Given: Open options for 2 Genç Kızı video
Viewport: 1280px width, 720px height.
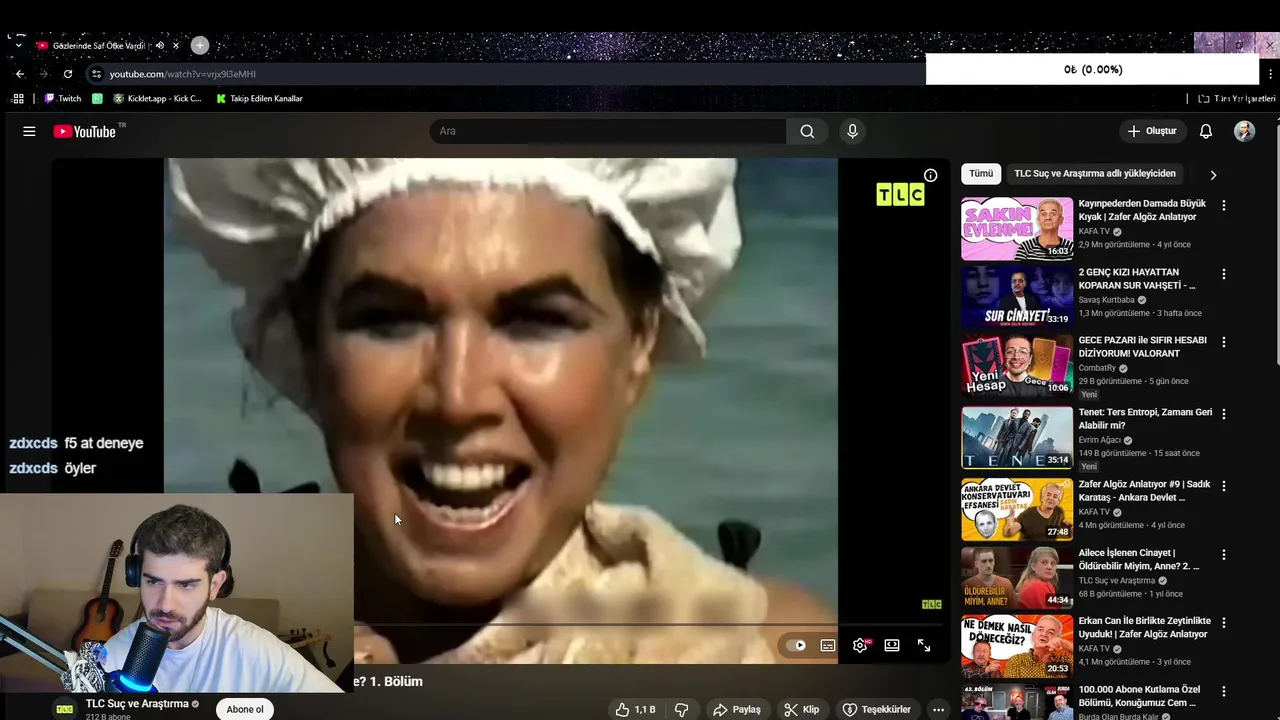Looking at the screenshot, I should coord(1224,273).
